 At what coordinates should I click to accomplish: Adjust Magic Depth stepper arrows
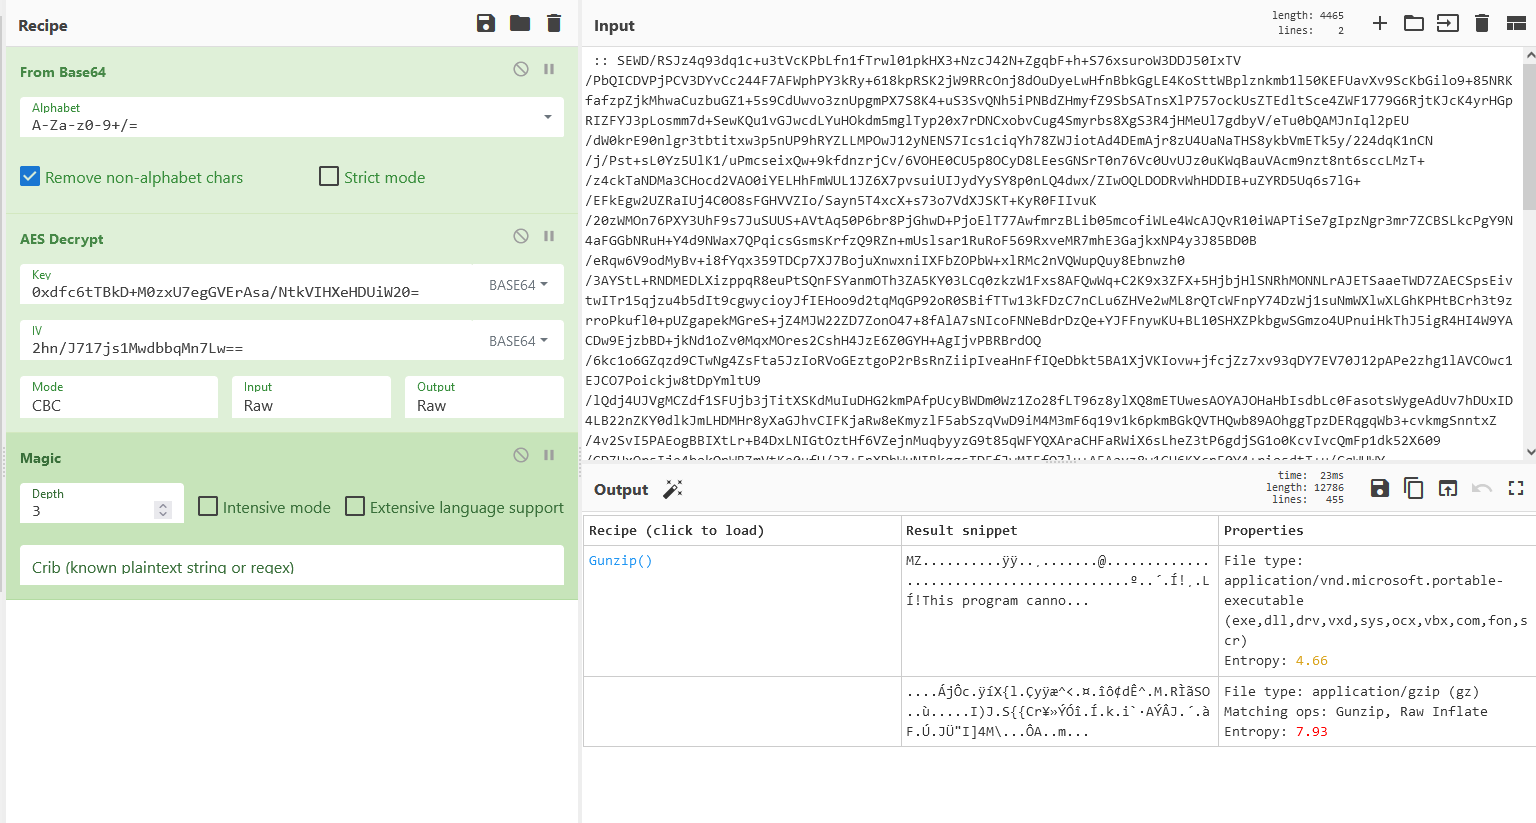coord(163,510)
